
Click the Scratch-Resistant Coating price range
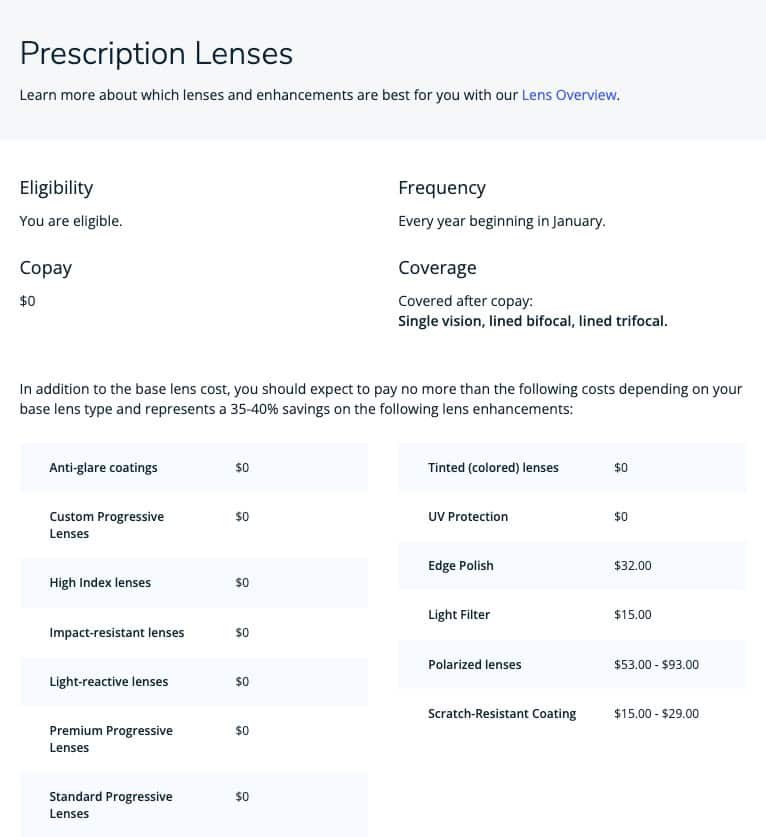click(x=656, y=714)
